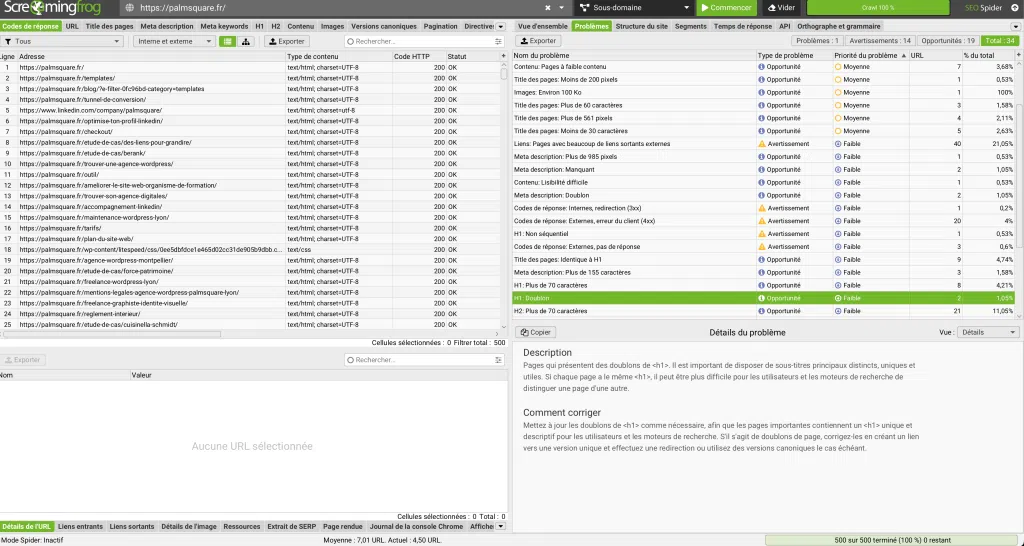Switch to Orthographe et grammaire tab

coord(839,27)
